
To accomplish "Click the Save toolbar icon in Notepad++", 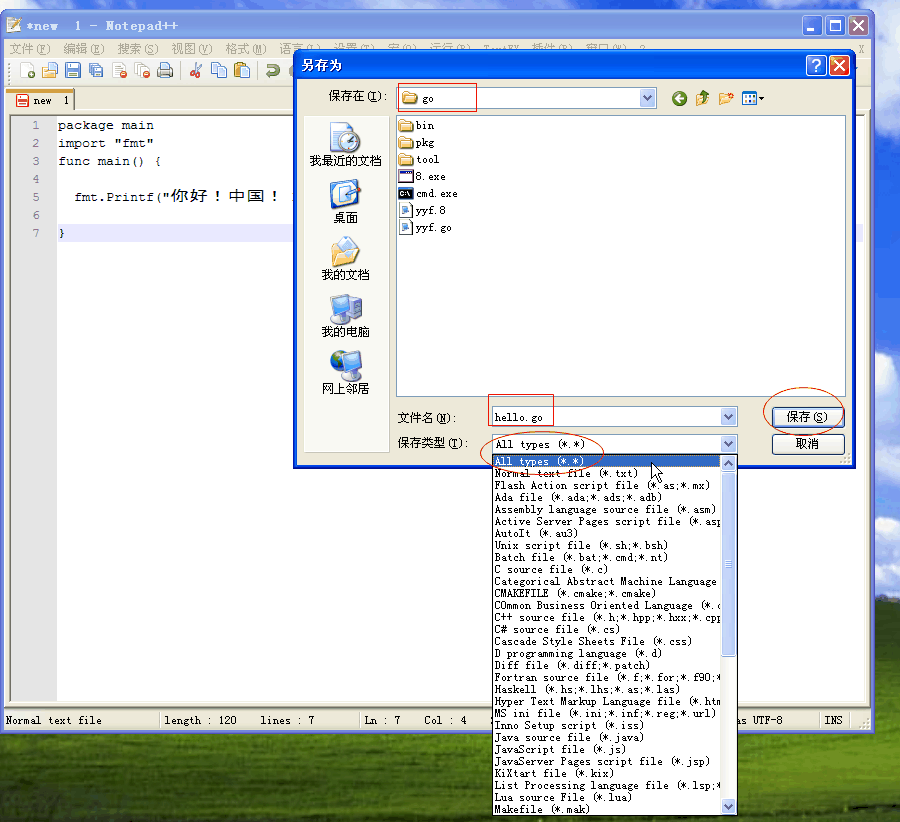I will (73, 70).
